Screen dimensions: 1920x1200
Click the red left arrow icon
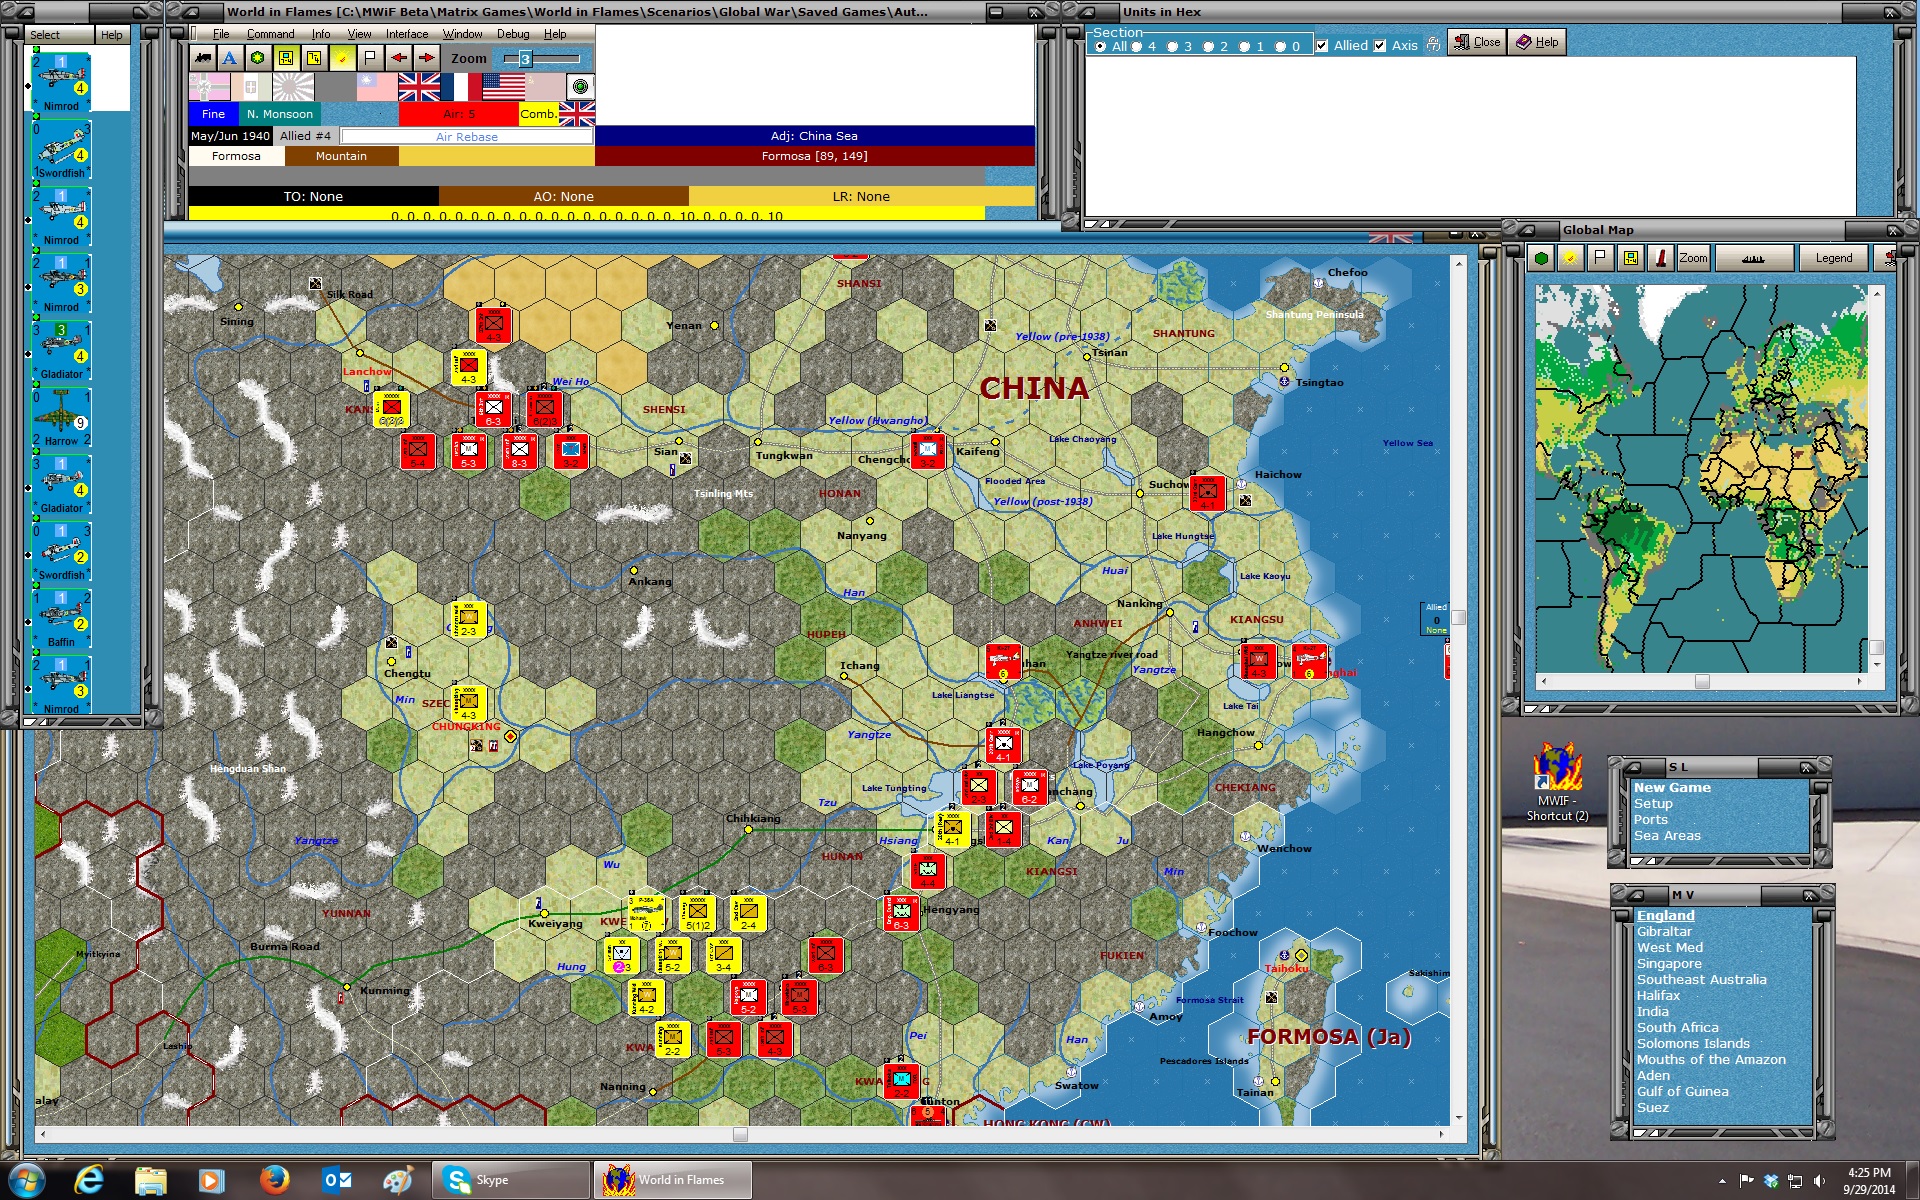point(398,58)
